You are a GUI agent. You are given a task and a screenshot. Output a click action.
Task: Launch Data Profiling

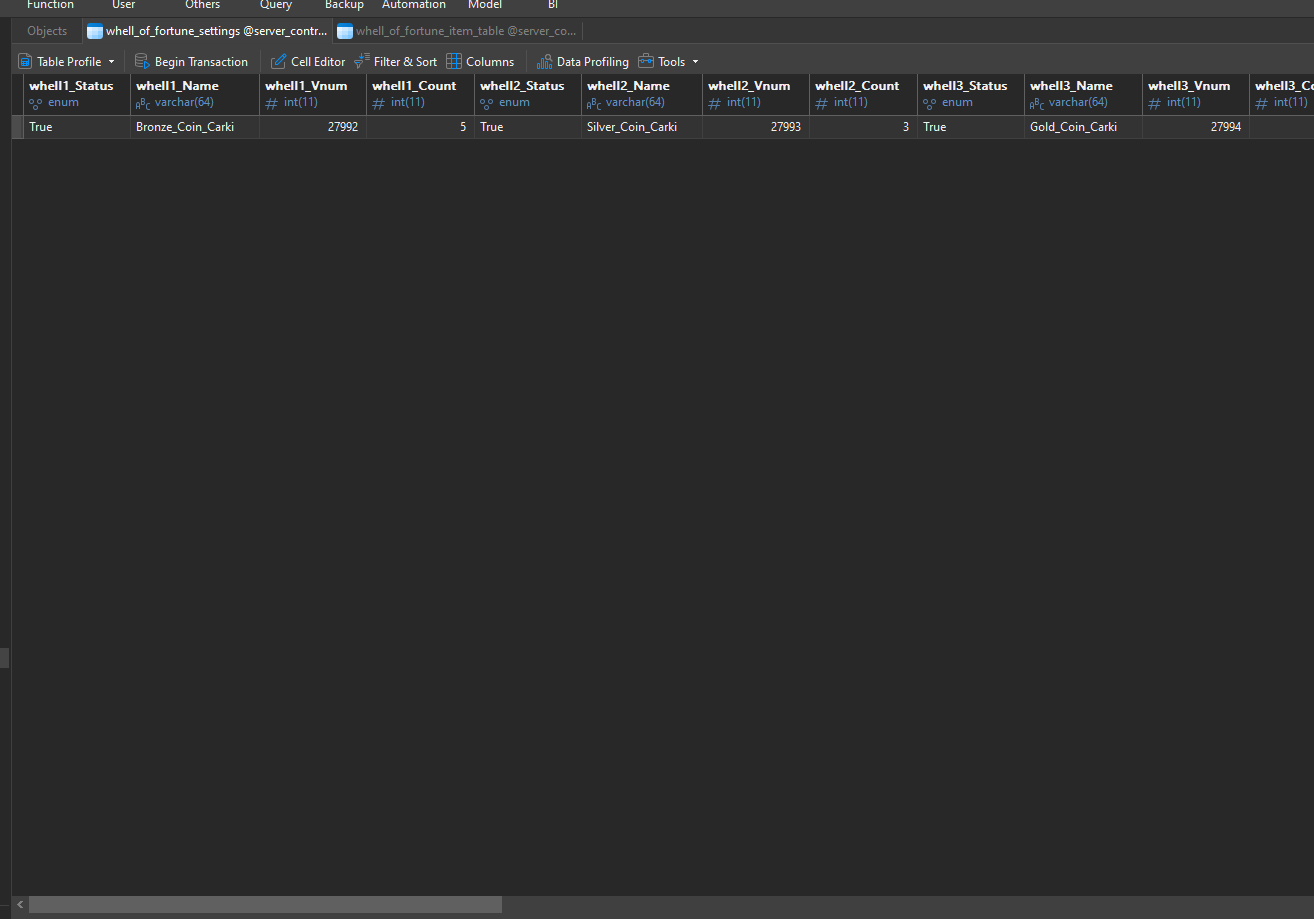click(x=583, y=62)
